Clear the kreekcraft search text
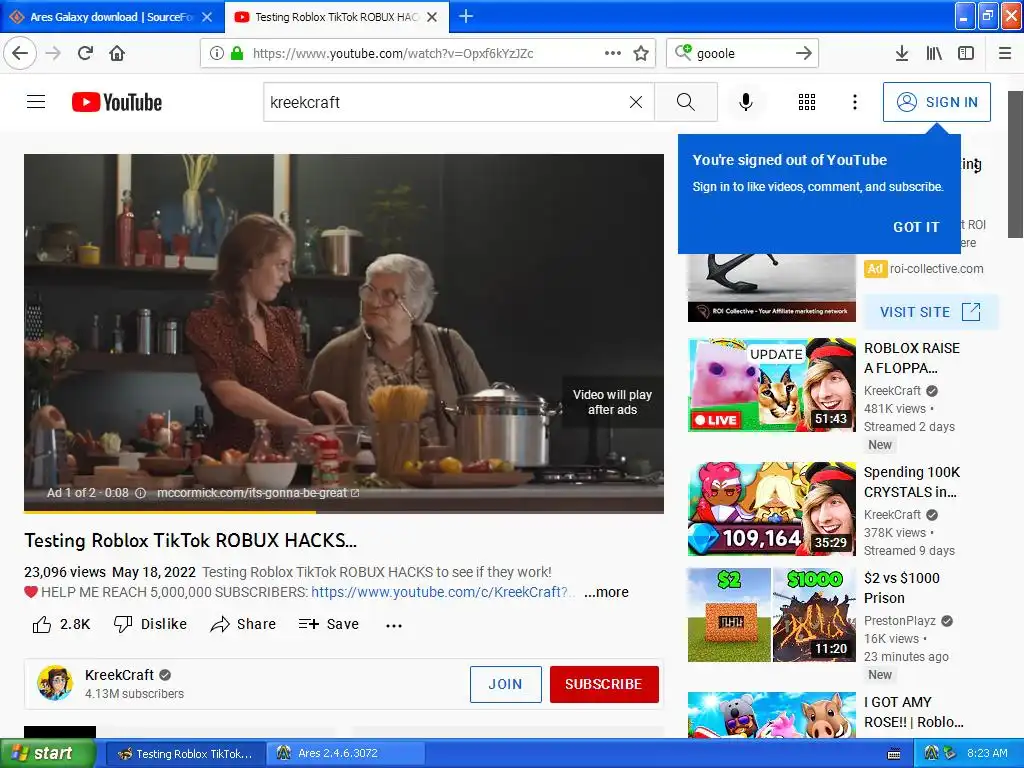Screen dimensions: 1024x768 [x=635, y=102]
